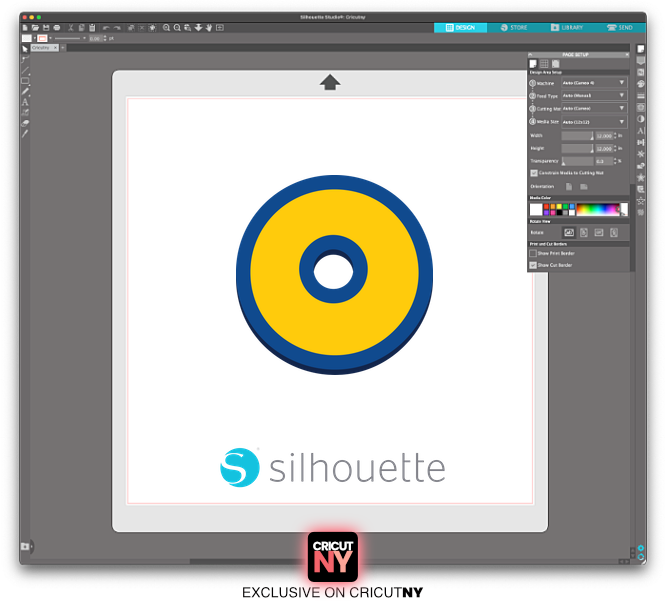Image resolution: width=665 pixels, height=604 pixels.
Task: Select the Knife tool
Action: (25, 134)
